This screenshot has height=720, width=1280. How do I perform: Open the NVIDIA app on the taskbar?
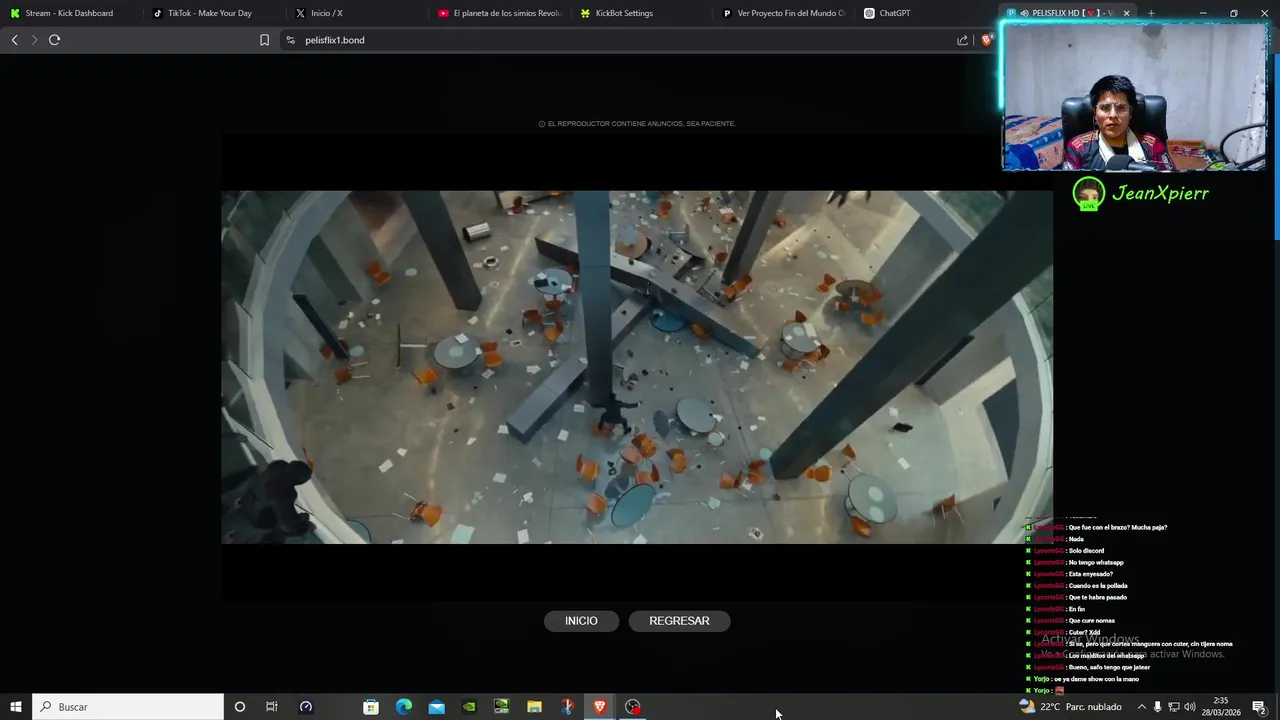[469, 707]
